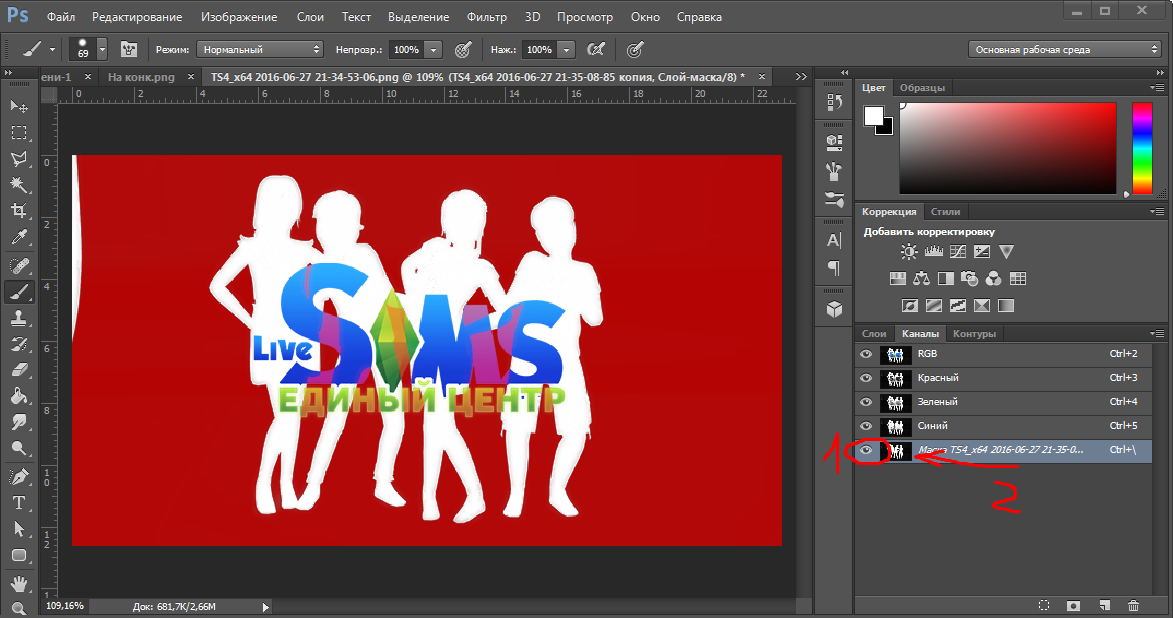Select the Polygonal Lasso tool
This screenshot has height=618, width=1173.
coord(19,159)
